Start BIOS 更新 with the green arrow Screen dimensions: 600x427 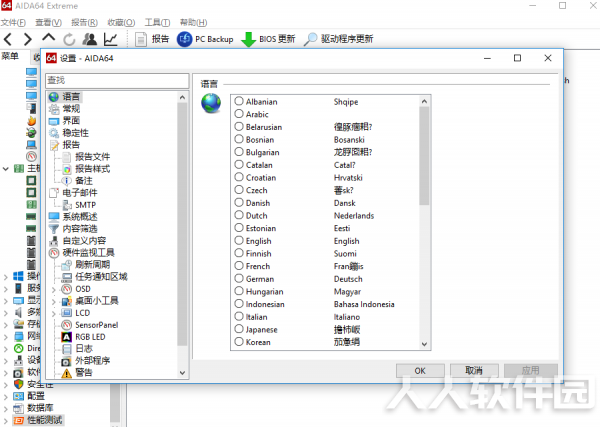[x=268, y=39]
